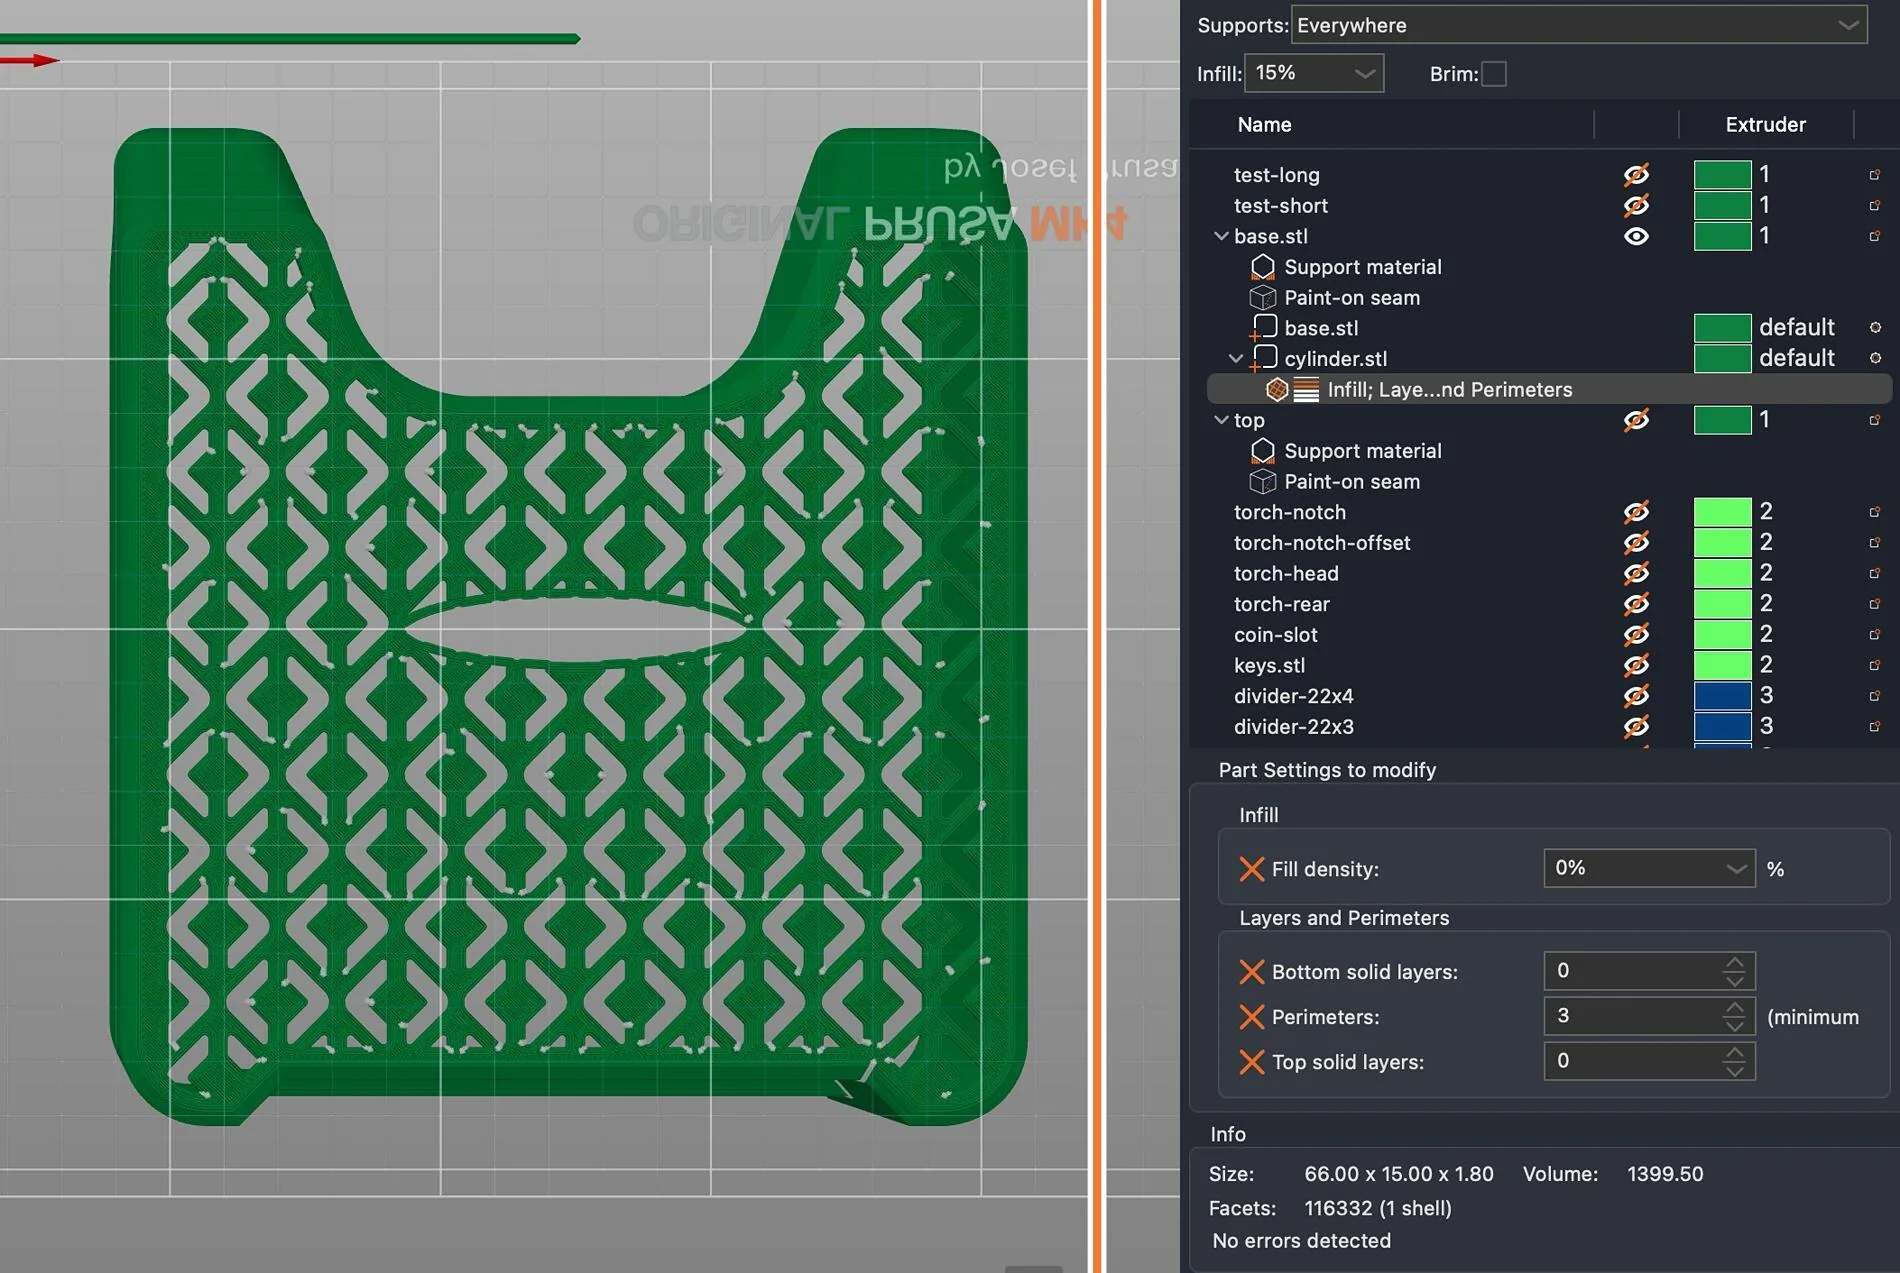The width and height of the screenshot is (1900, 1273).
Task: Click settings gear for cylinder.stl part
Action: pos(1875,358)
